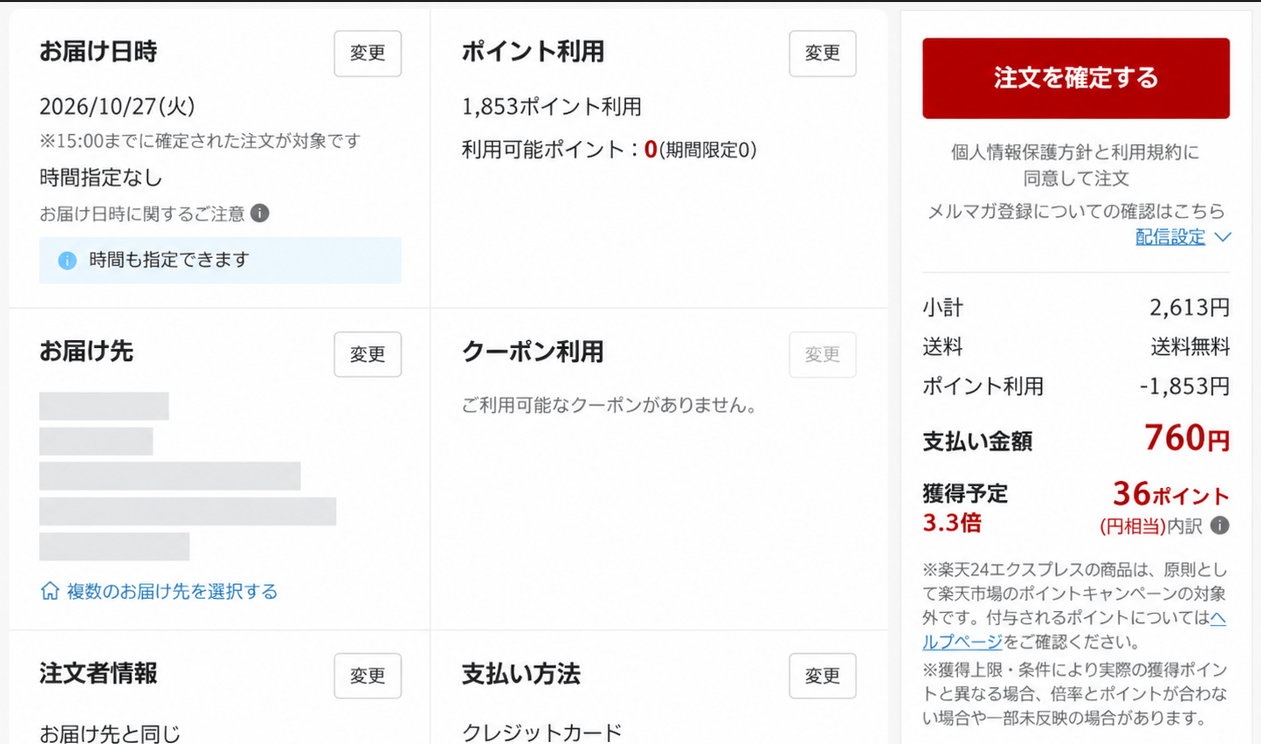The width and height of the screenshot is (1261, 744).
Task: Click the クレジットカード payment text
Action: coord(542,733)
